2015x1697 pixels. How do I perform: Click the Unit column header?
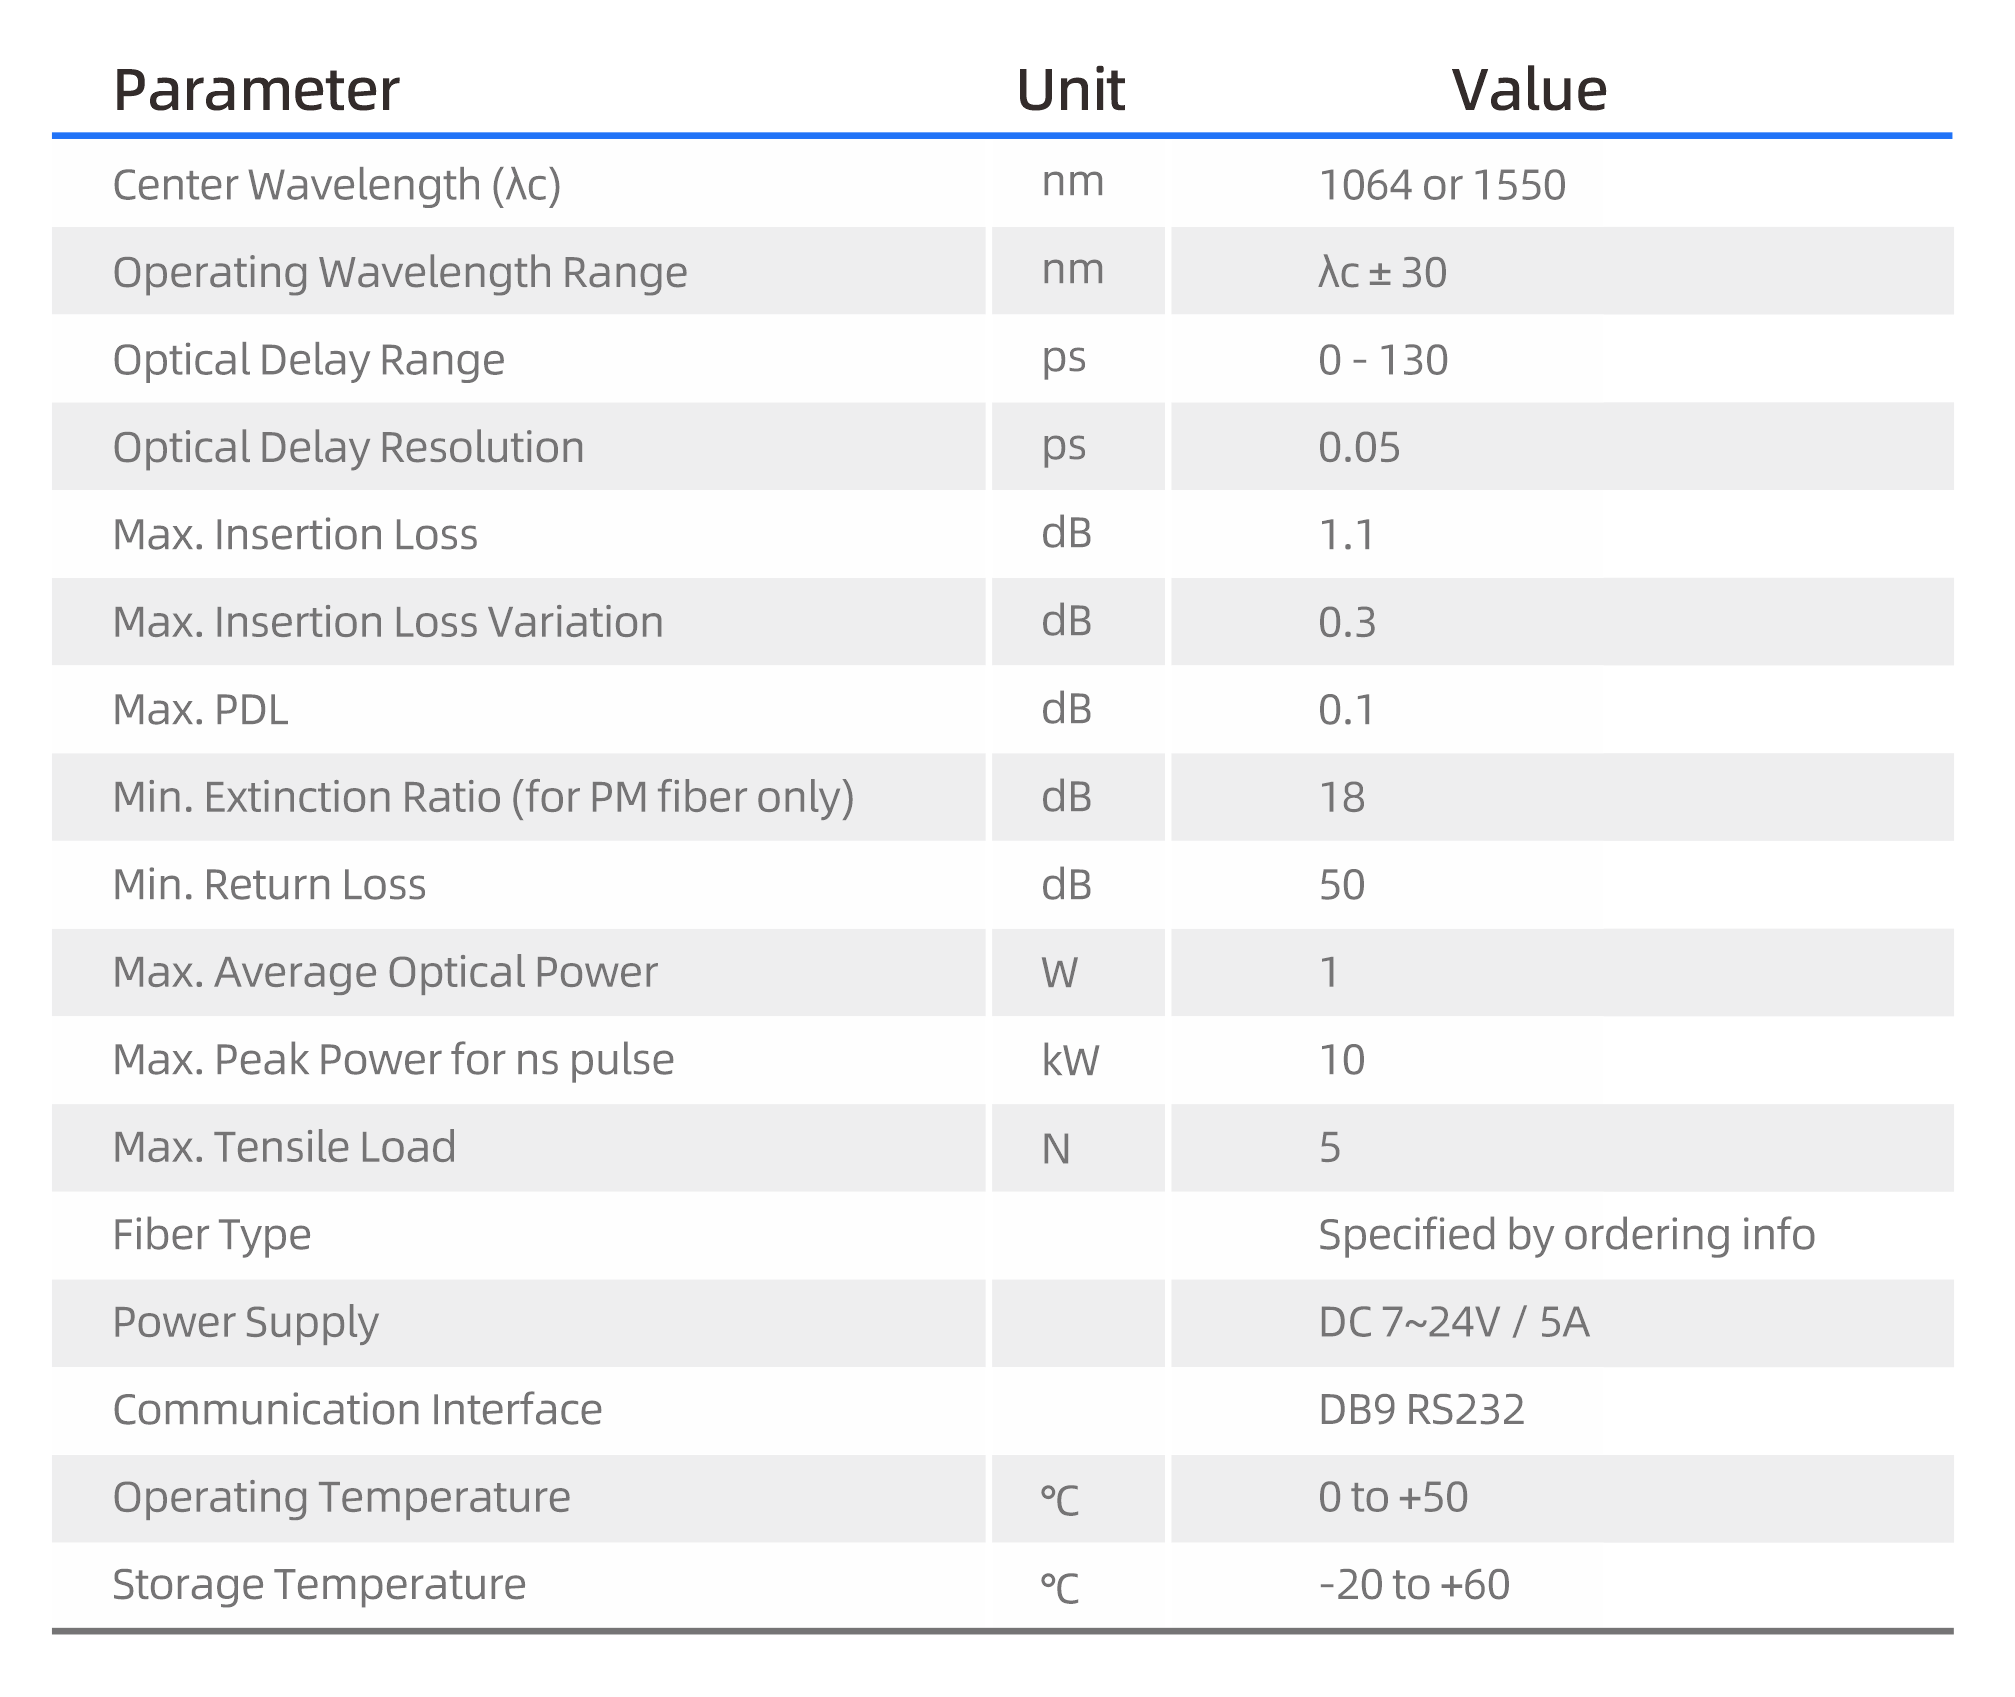coord(1070,90)
